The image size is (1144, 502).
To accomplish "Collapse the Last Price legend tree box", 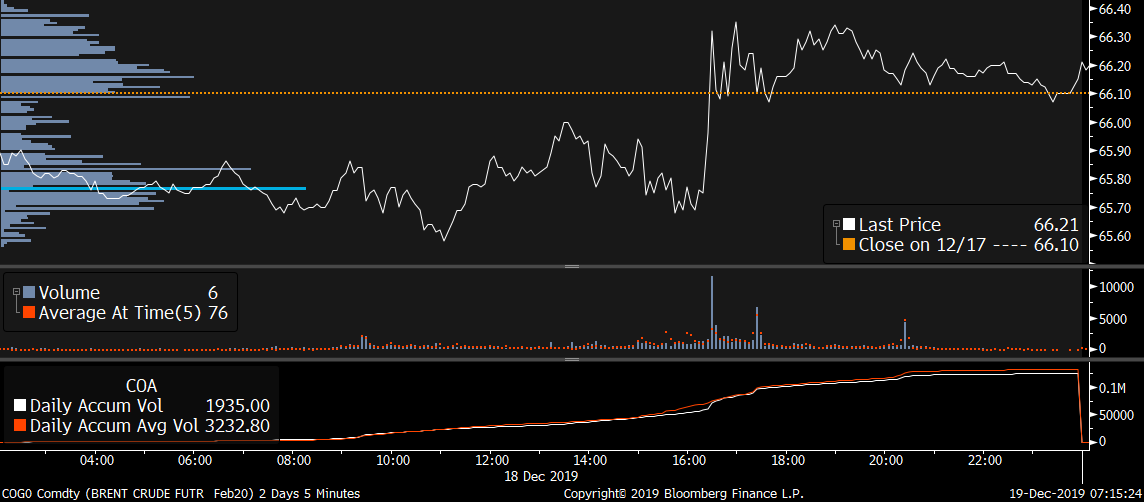I will [836, 223].
